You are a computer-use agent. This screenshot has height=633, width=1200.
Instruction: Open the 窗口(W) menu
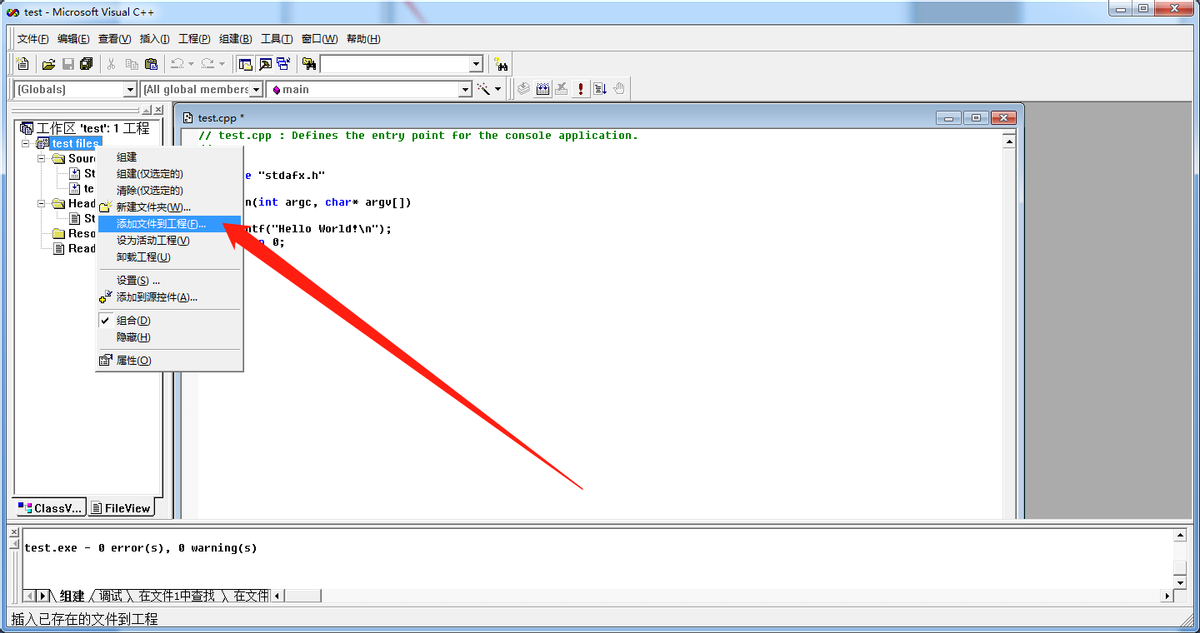point(319,39)
